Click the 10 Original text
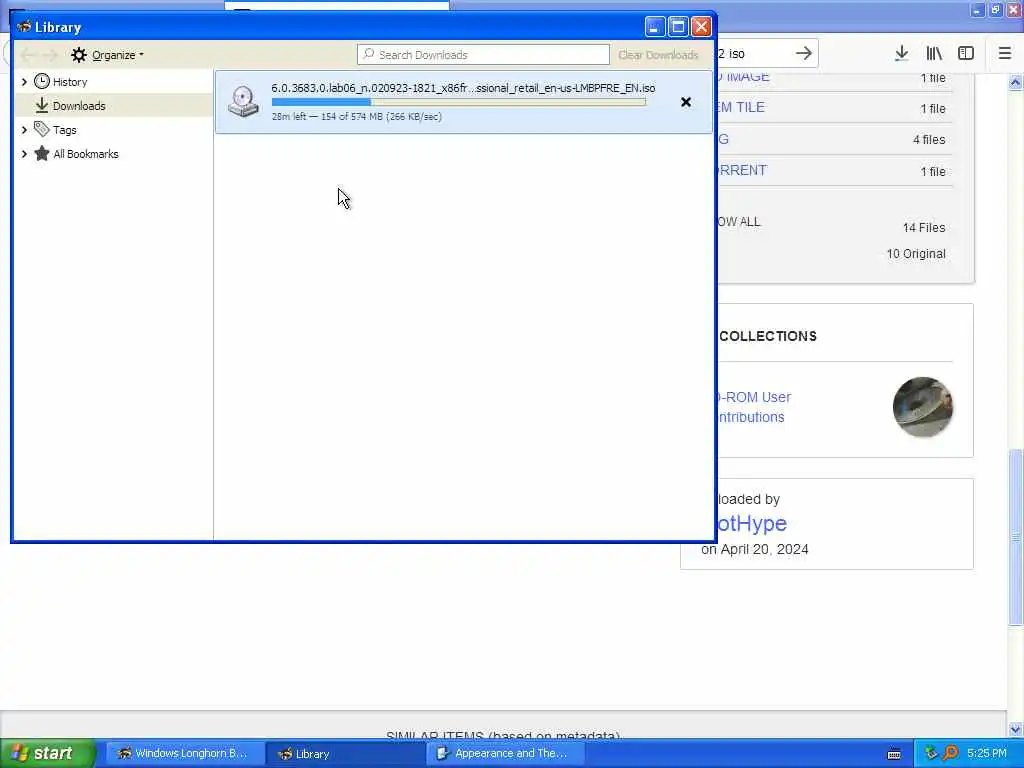Viewport: 1024px width, 768px height. point(916,253)
